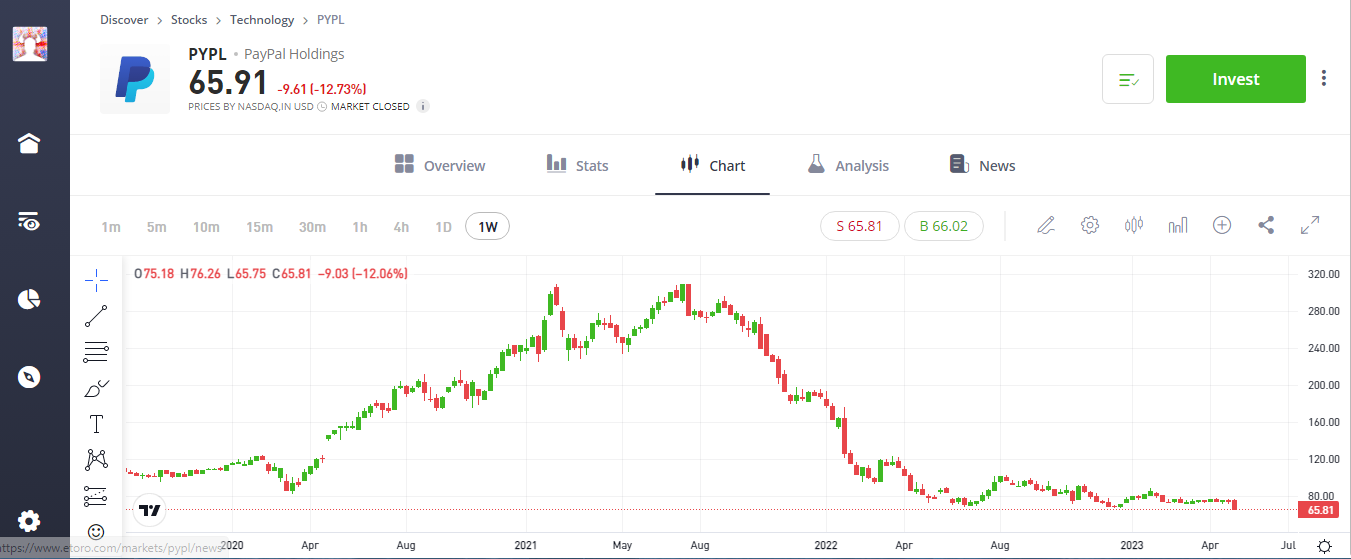Select the forecast measurement tool
Screen dimensions: 1351x559
97,496
